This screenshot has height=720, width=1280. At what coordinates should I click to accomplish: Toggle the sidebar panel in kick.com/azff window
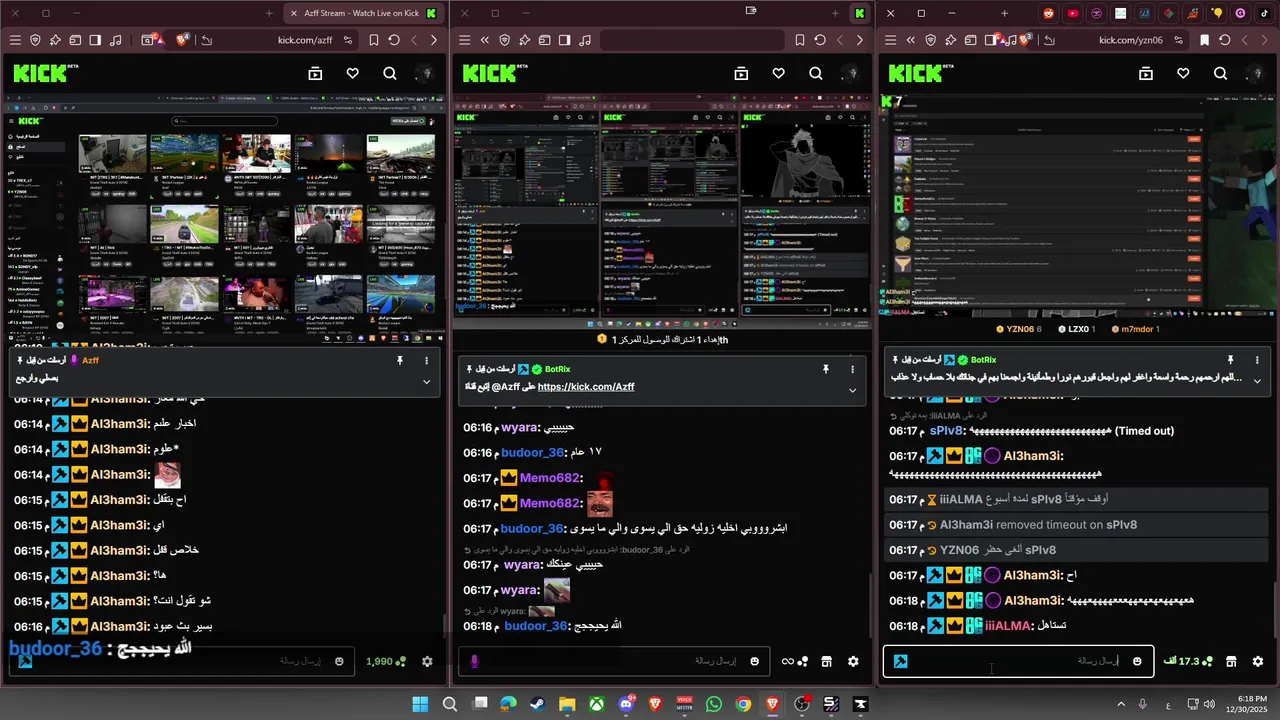coord(95,40)
